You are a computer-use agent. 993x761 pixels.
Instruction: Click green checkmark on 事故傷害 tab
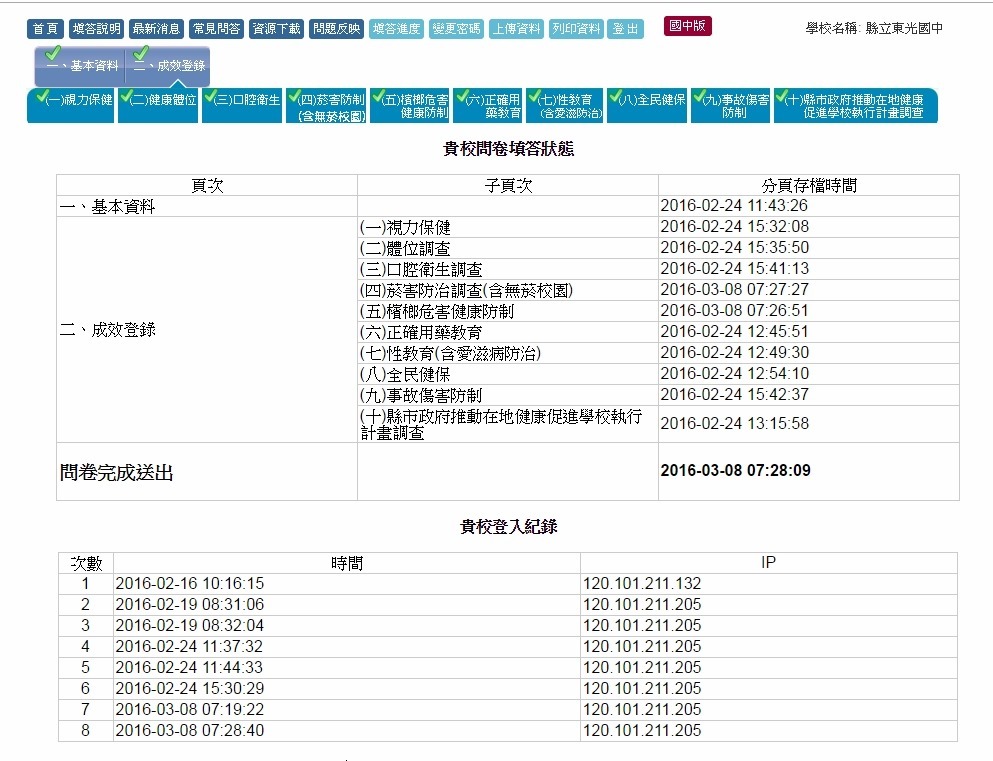pyautogui.click(x=699, y=96)
